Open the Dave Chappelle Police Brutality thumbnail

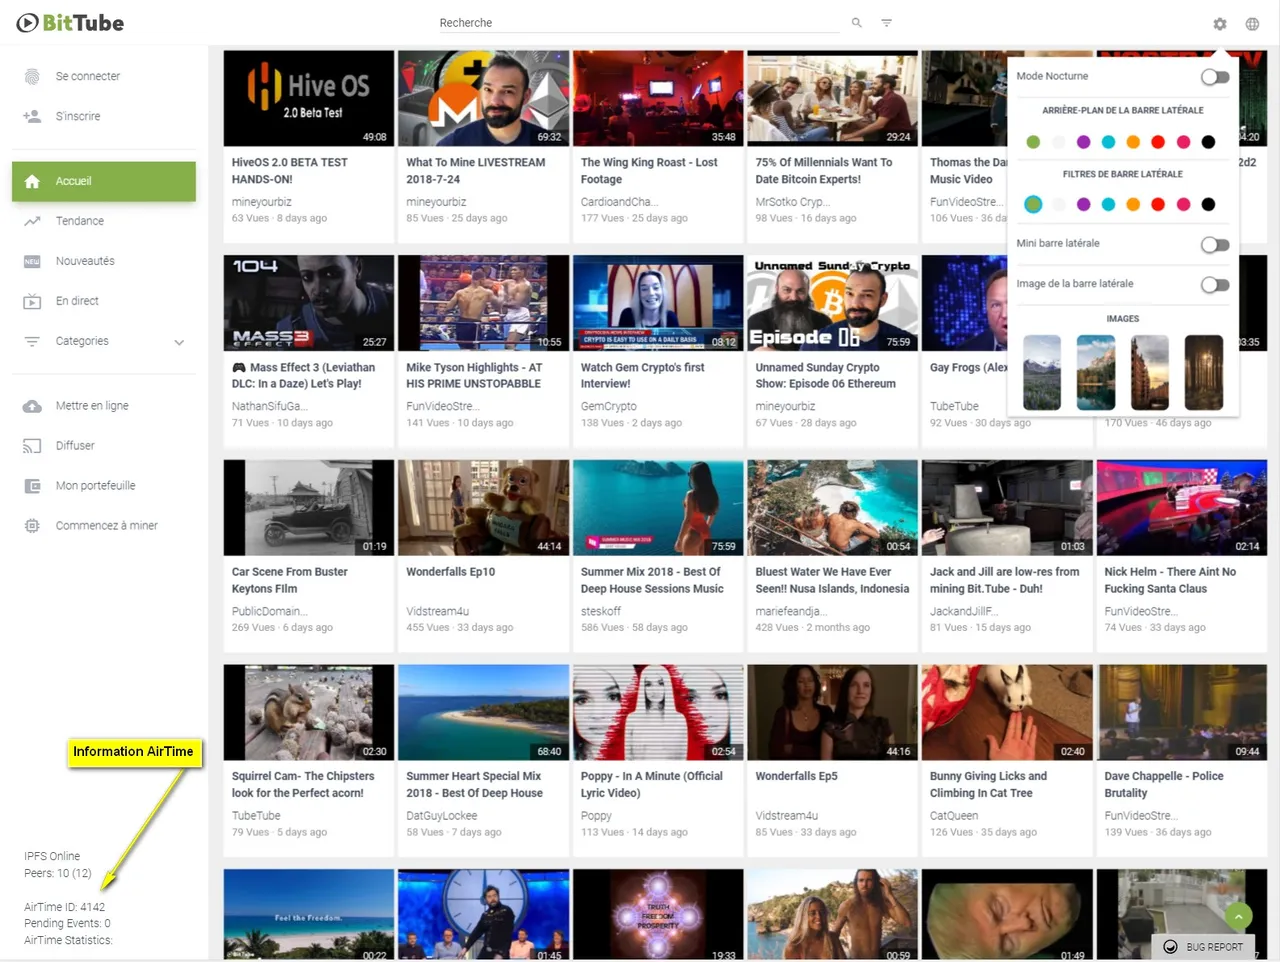coord(1182,712)
